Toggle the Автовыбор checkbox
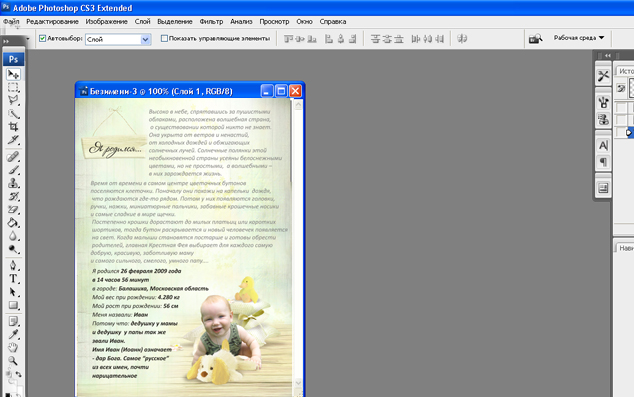This screenshot has height=397, width=634. click(x=42, y=38)
